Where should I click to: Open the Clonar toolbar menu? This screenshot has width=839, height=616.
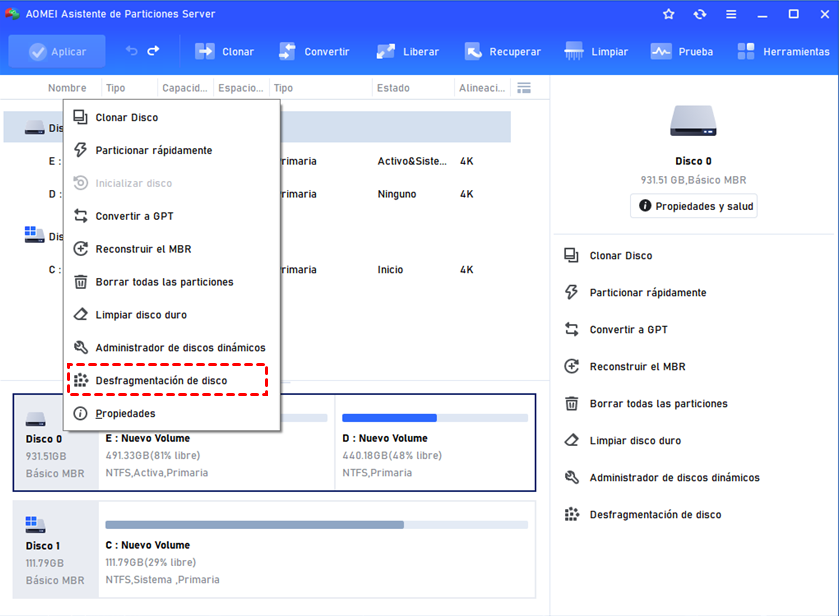point(224,51)
